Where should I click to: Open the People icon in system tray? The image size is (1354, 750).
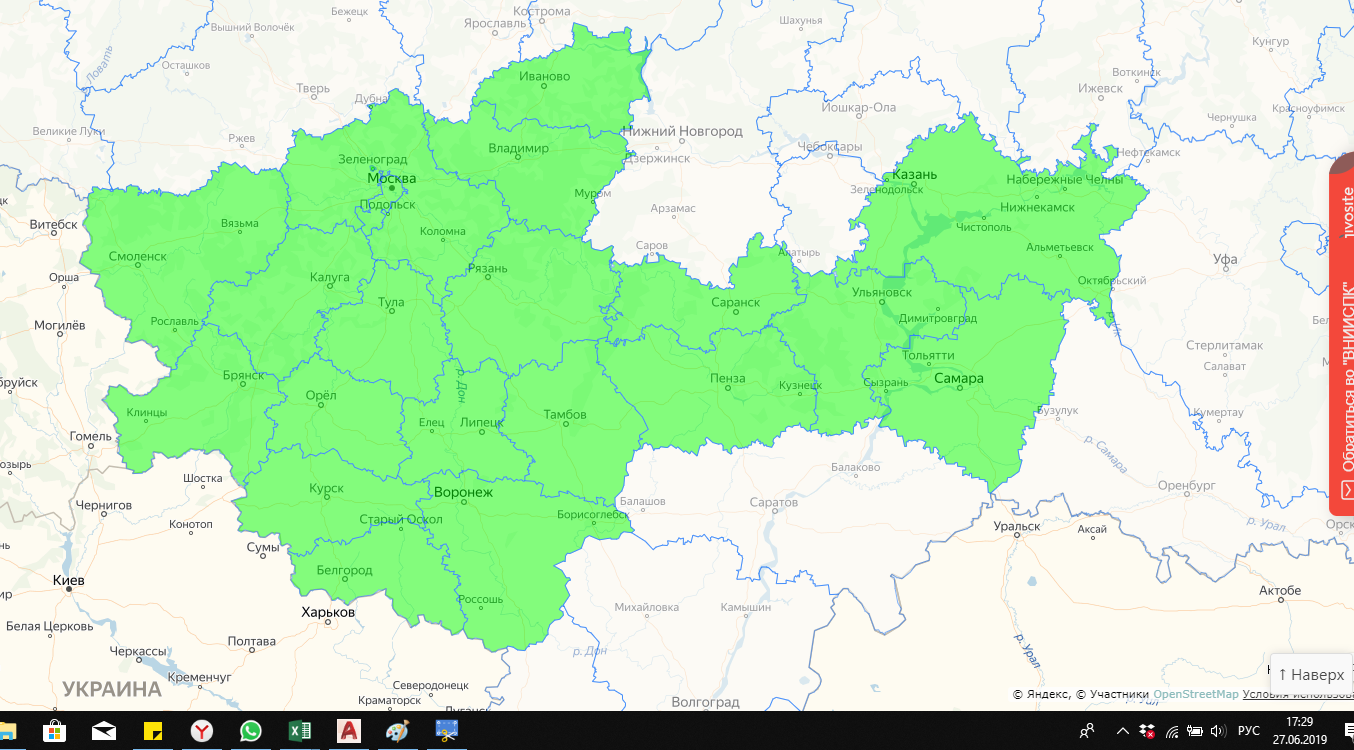[1087, 731]
